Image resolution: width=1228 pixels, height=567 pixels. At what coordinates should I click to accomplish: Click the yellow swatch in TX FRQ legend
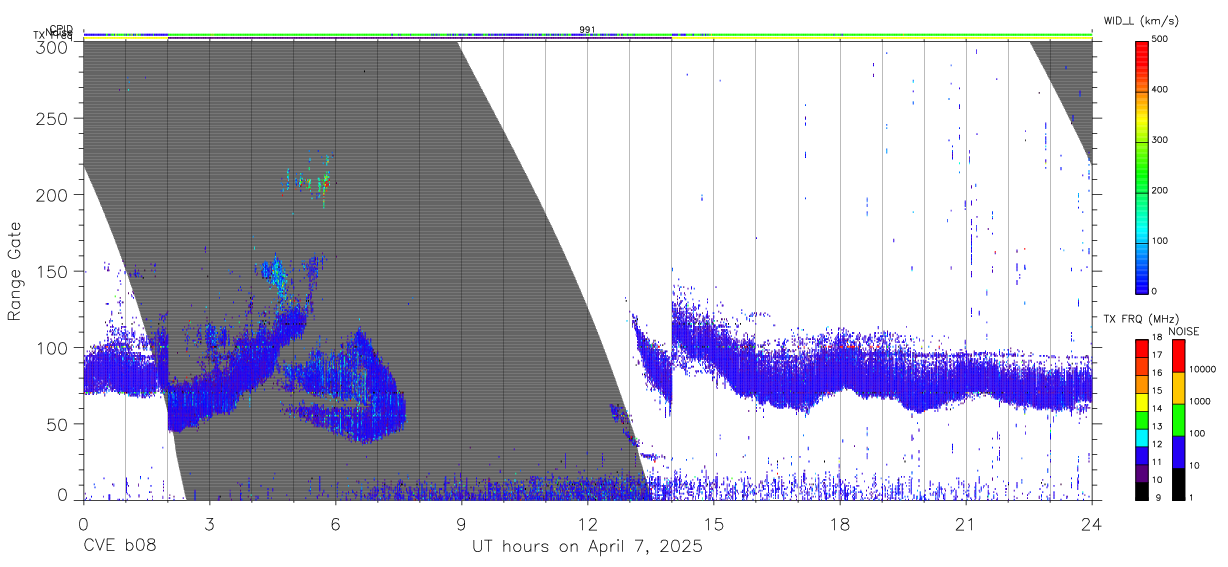1142,400
